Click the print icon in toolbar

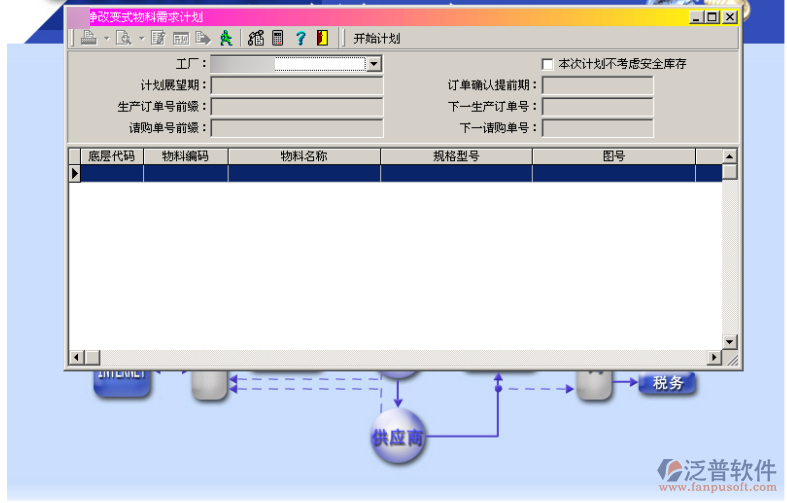pos(89,38)
